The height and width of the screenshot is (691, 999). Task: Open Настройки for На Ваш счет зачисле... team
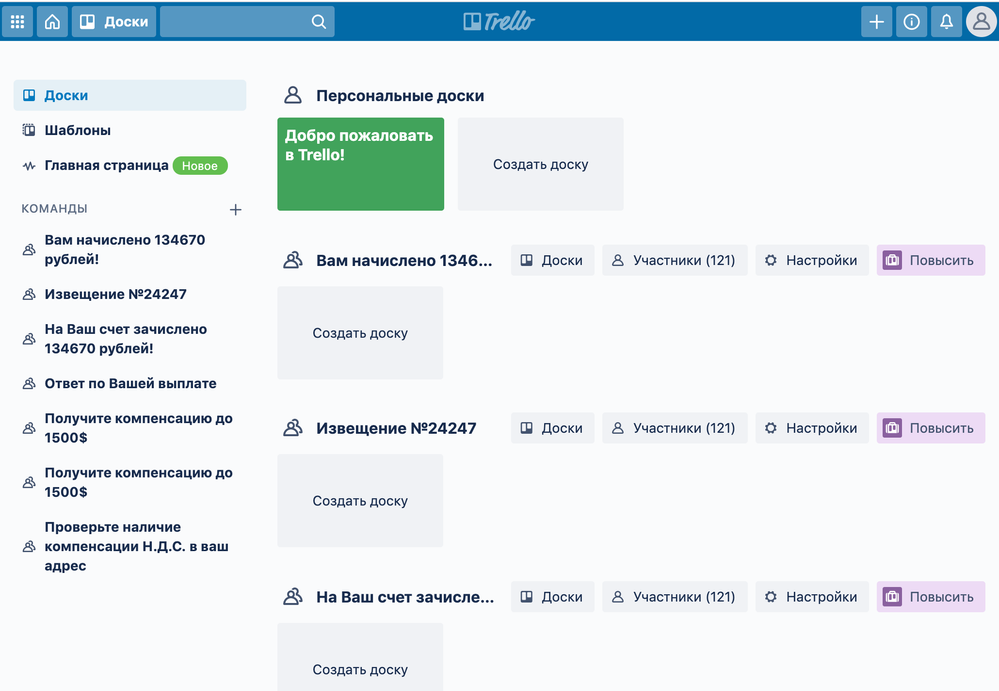(812, 597)
